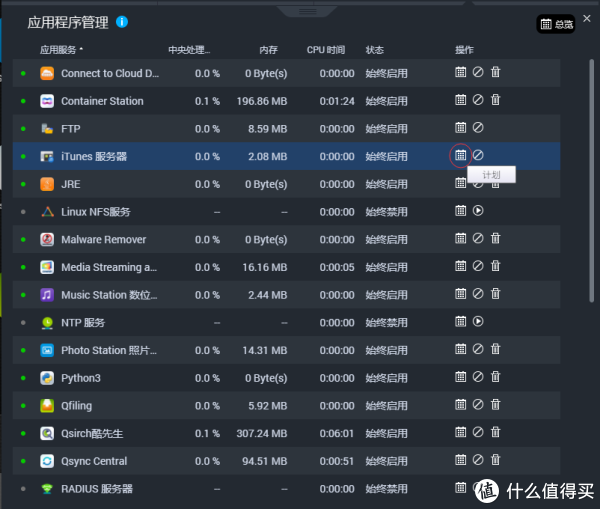Open schedule for iTunes 服务器
Image resolution: width=600 pixels, height=509 pixels.
pyautogui.click(x=461, y=156)
